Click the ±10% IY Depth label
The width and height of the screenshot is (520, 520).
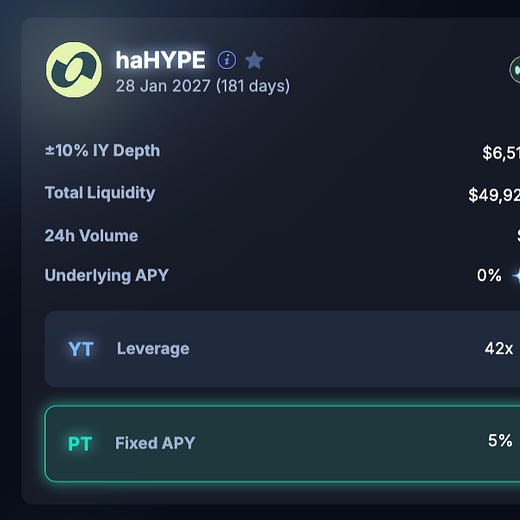[x=102, y=151]
